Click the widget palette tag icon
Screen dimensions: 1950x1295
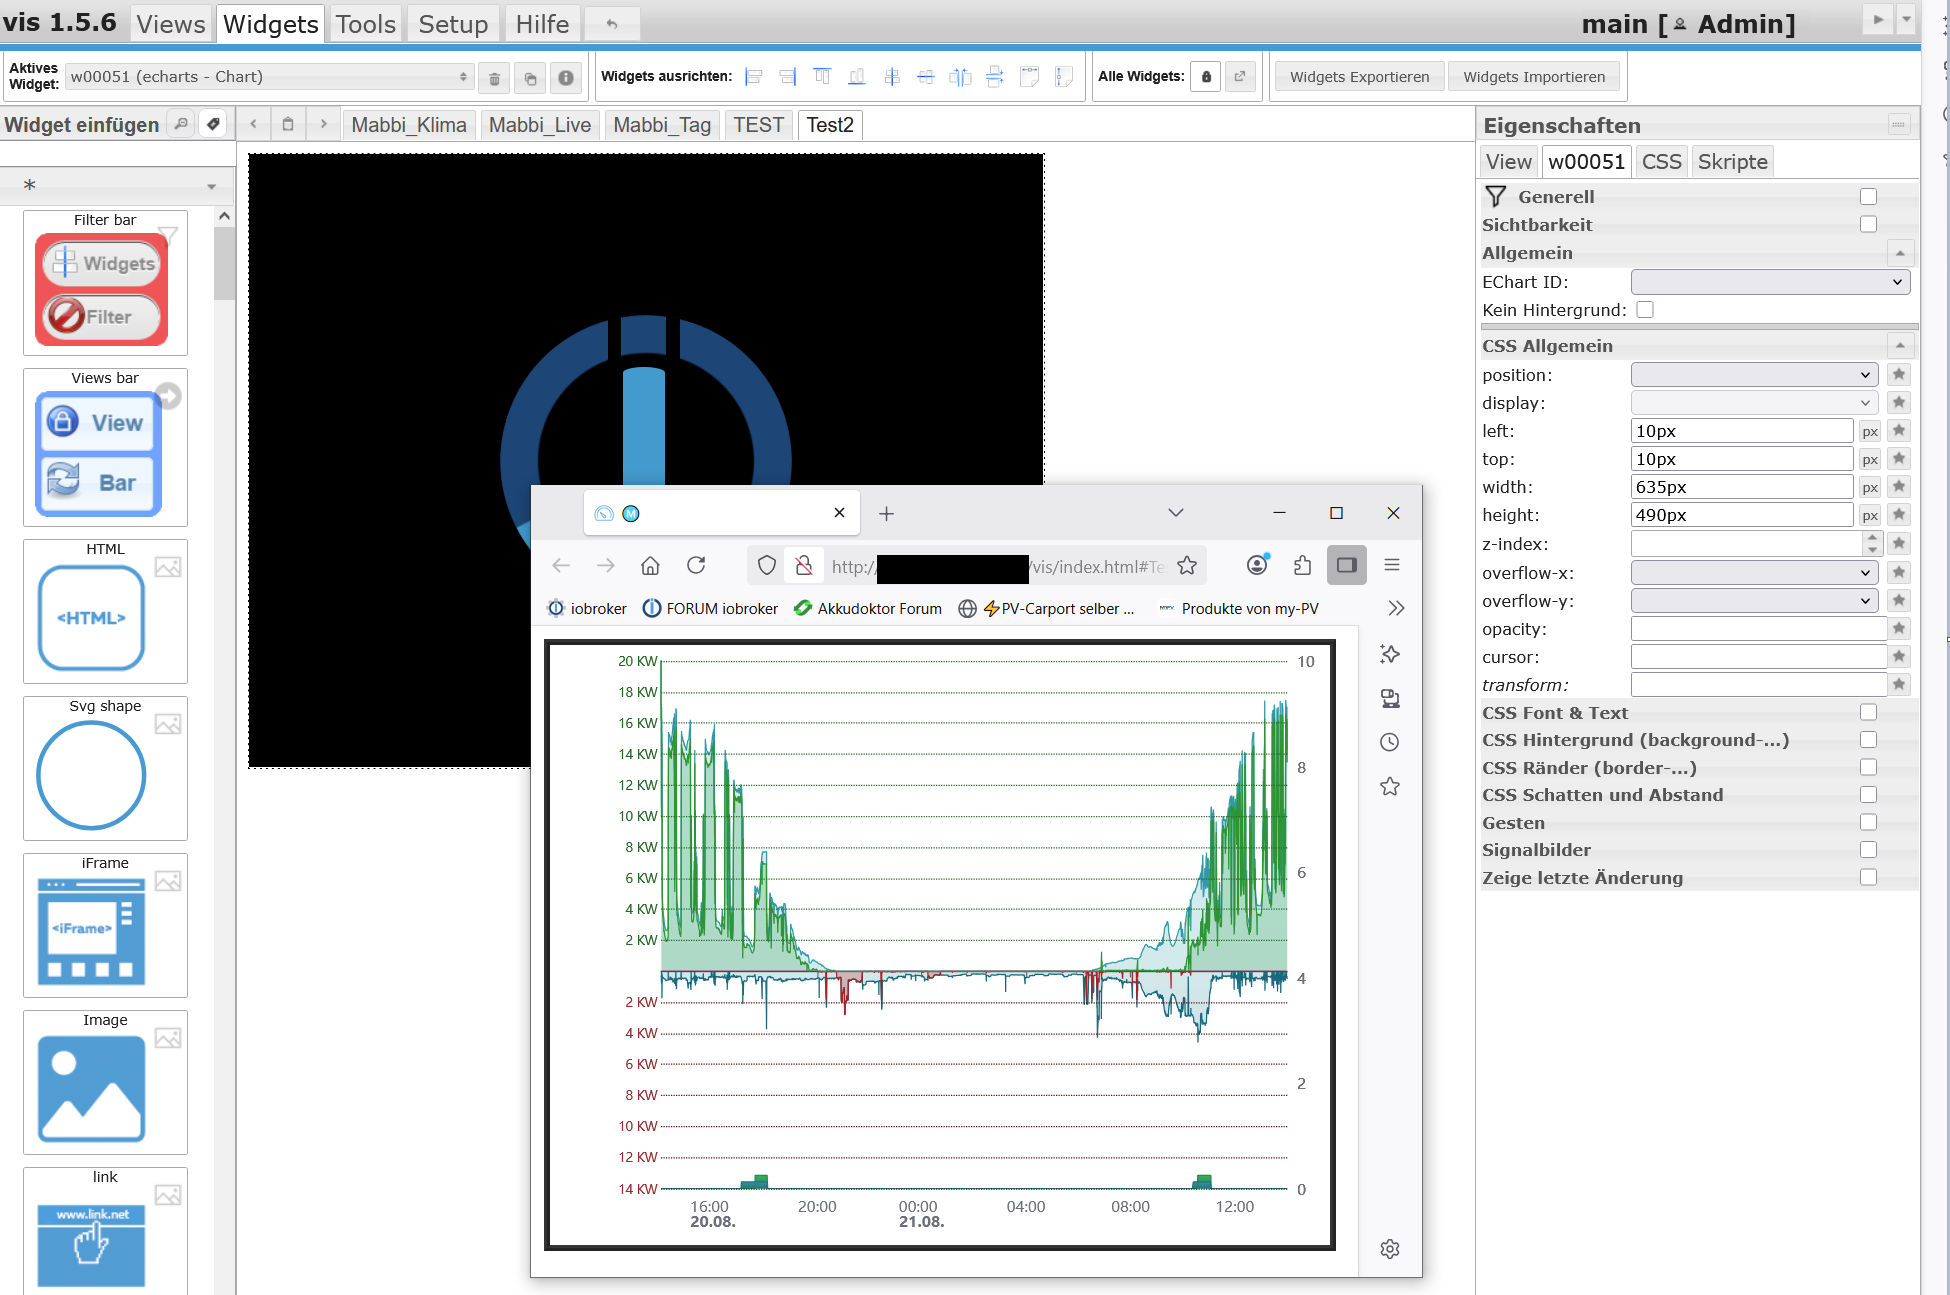213,124
